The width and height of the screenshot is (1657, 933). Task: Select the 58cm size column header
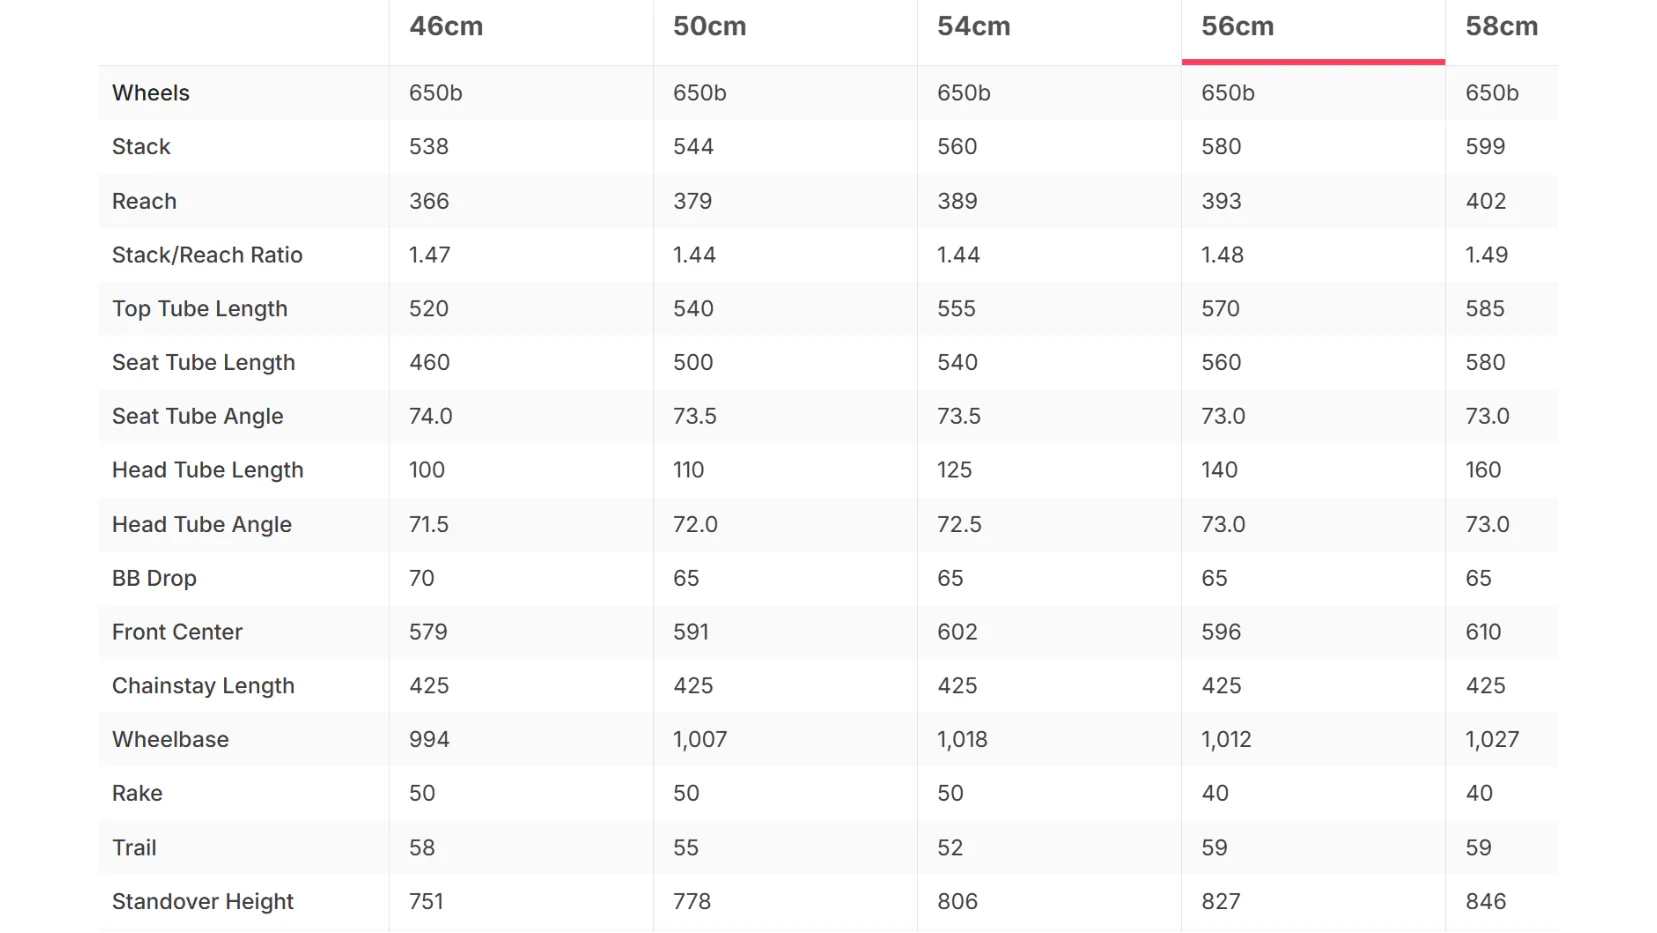click(1502, 27)
